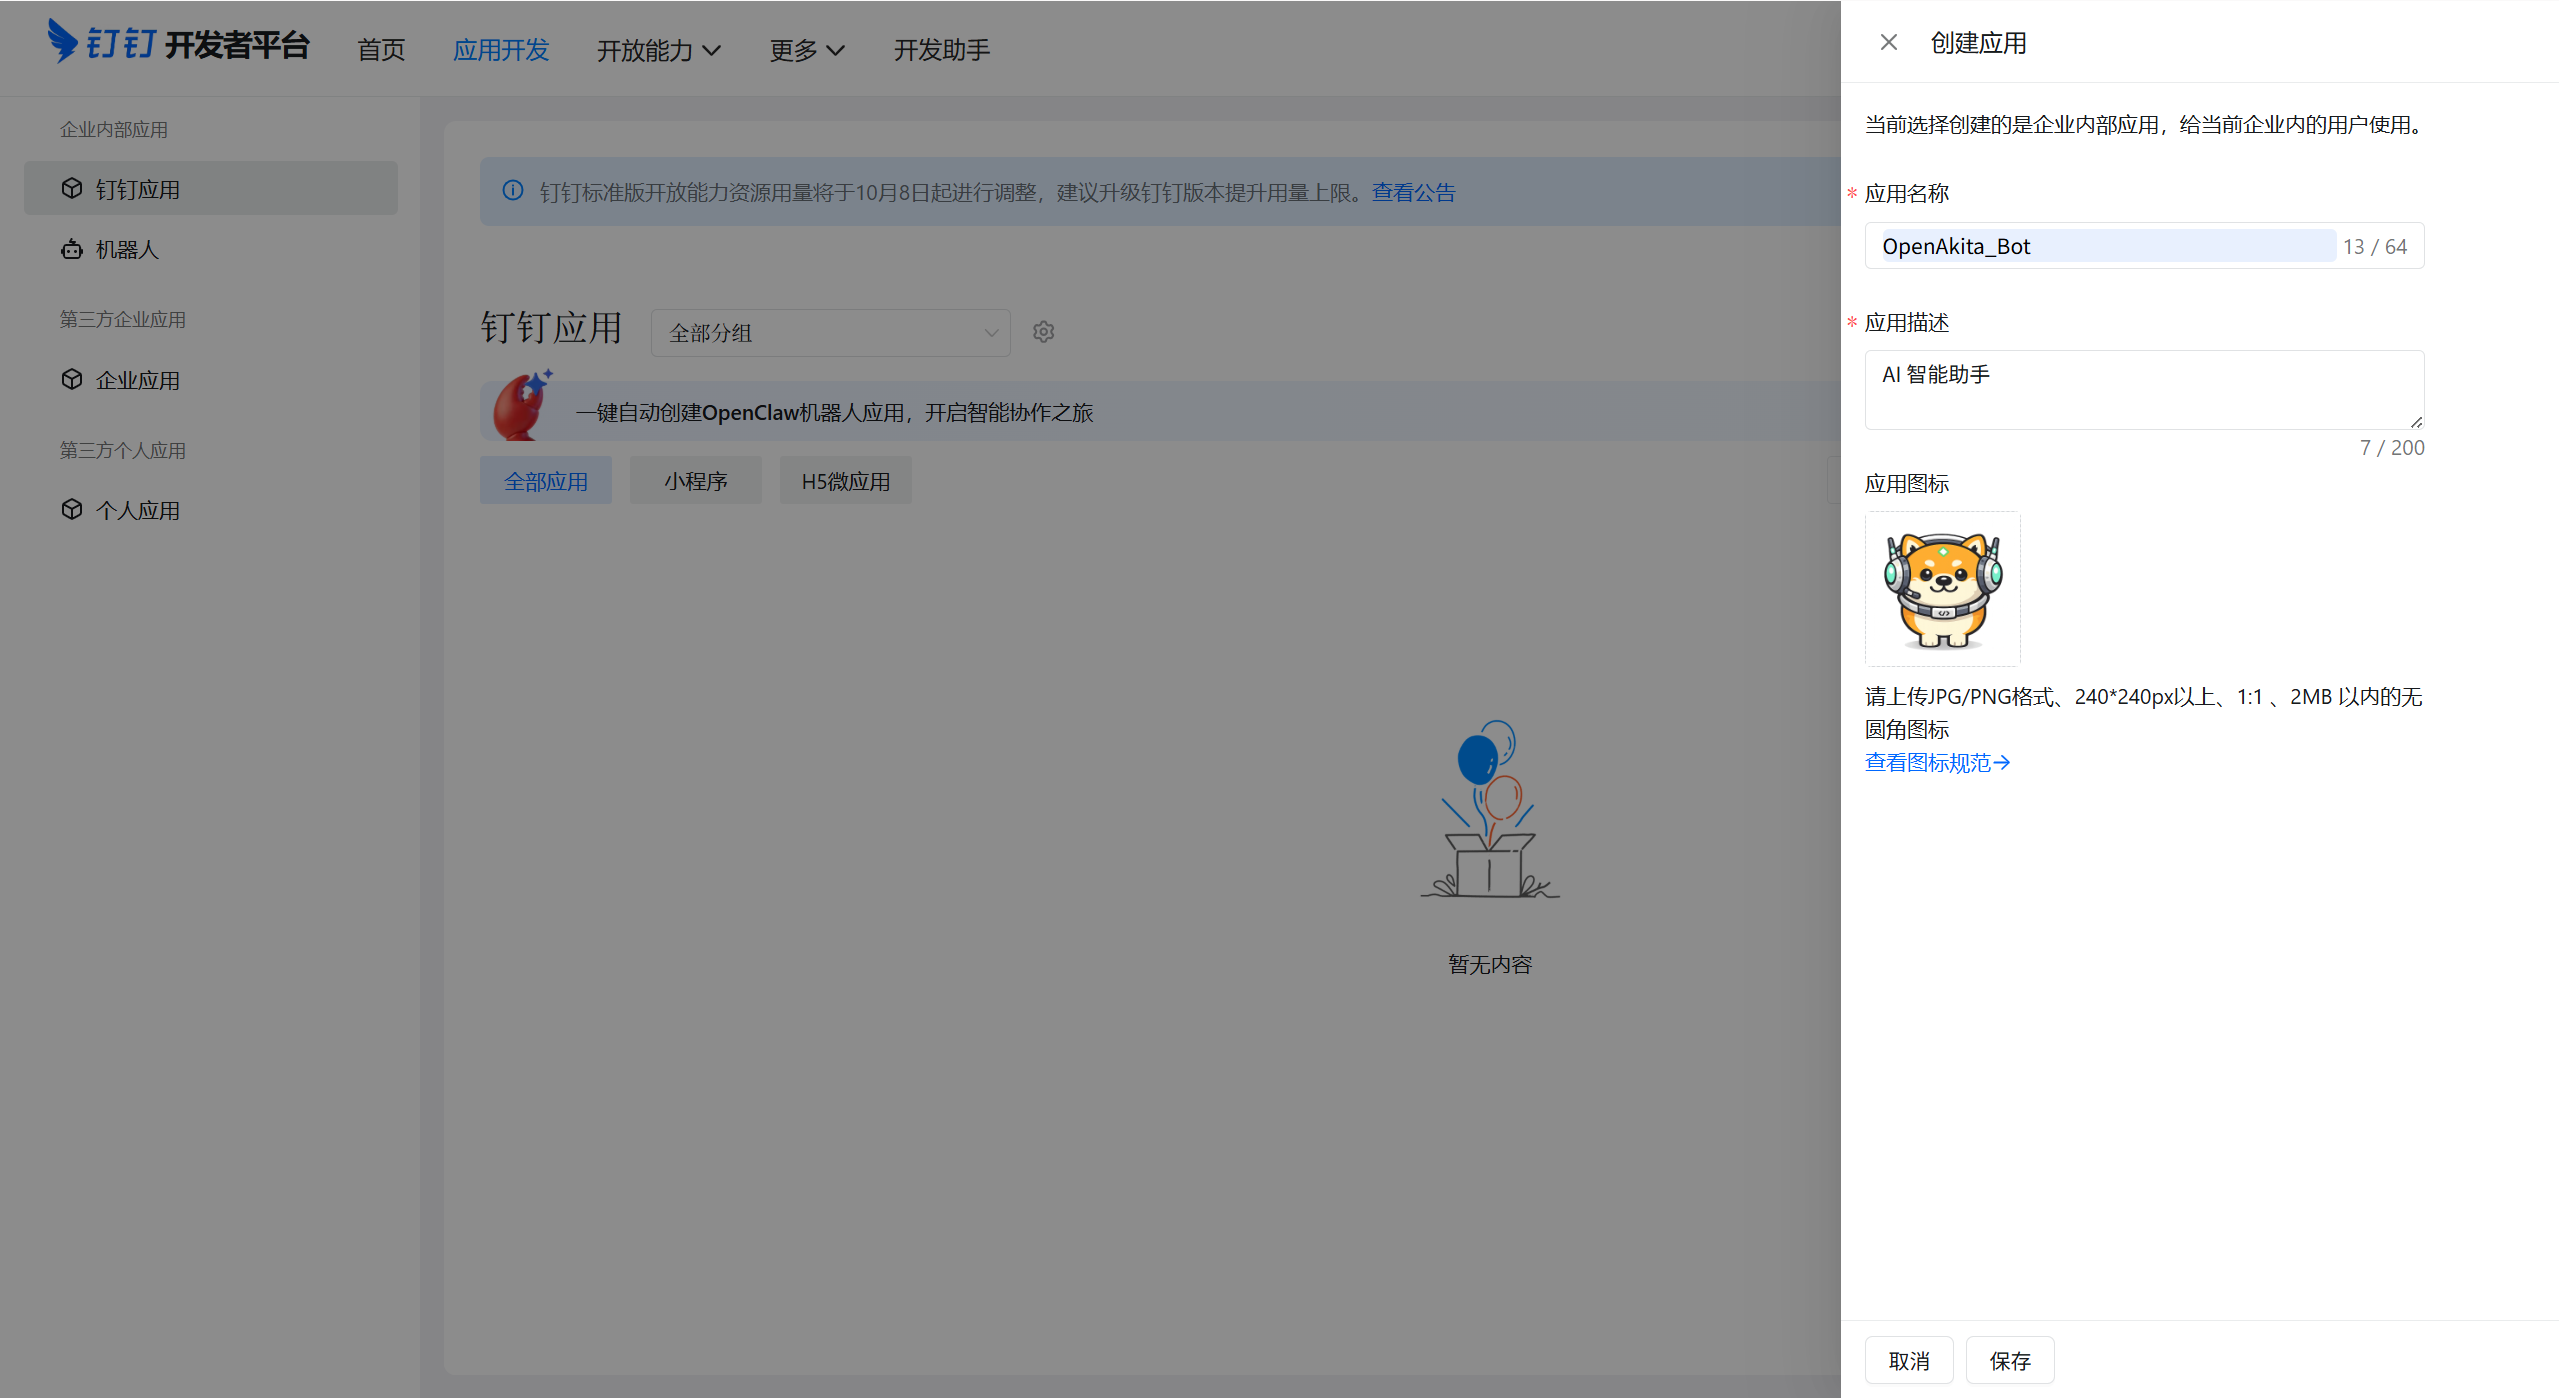The width and height of the screenshot is (2559, 1398).
Task: Click the OpenClaw lobster mascot icon
Action: pos(522,406)
